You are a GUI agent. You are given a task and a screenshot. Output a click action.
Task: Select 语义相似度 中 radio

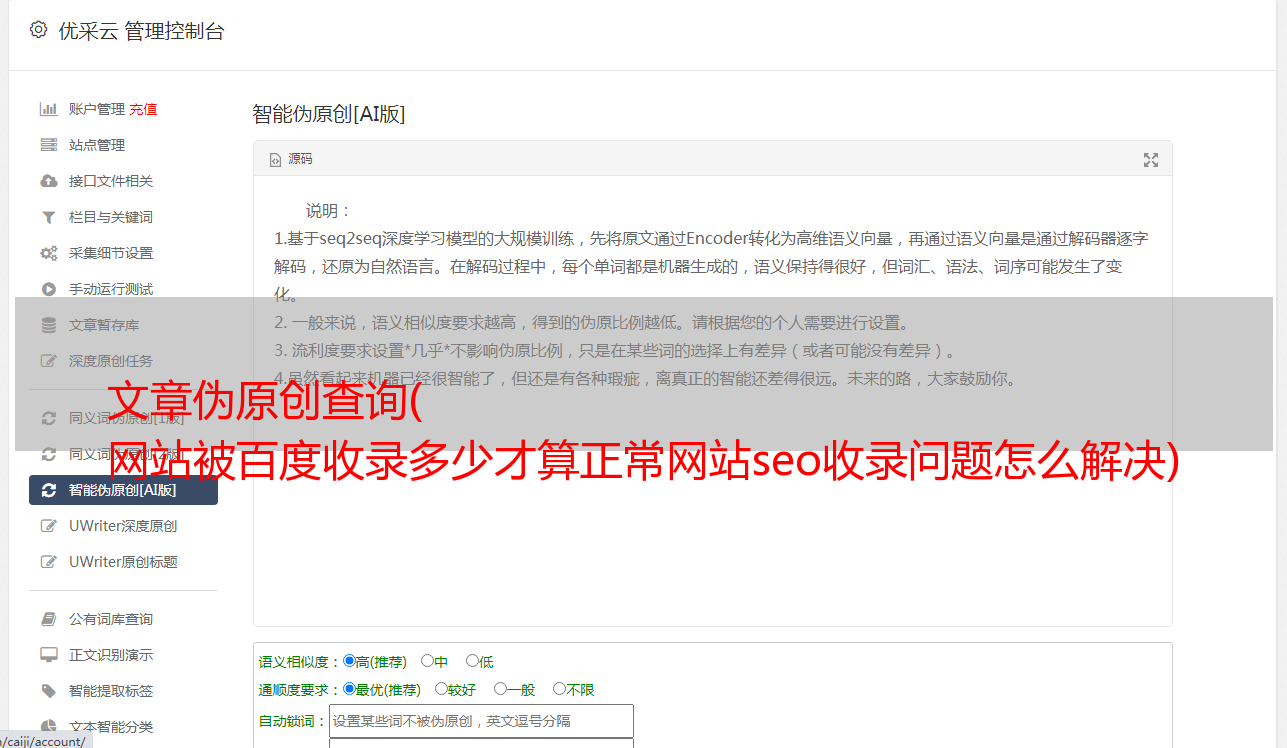[x=427, y=661]
